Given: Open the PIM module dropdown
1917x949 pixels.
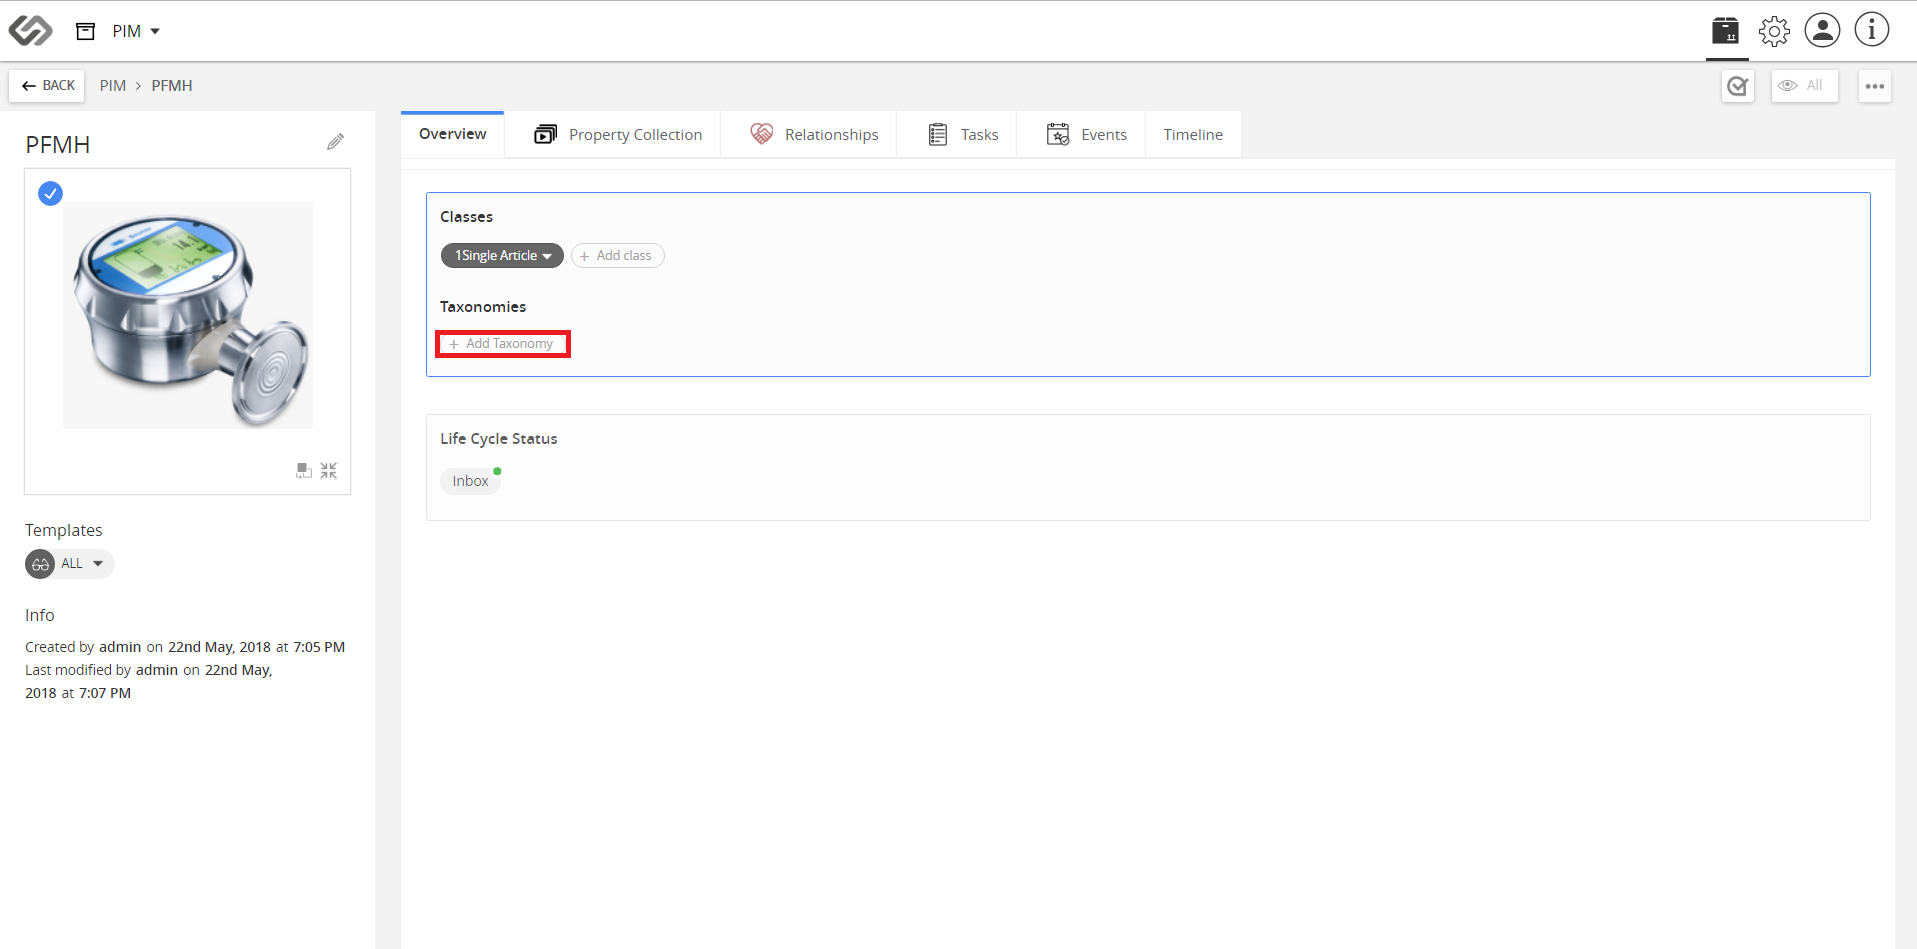Looking at the screenshot, I should 136,31.
